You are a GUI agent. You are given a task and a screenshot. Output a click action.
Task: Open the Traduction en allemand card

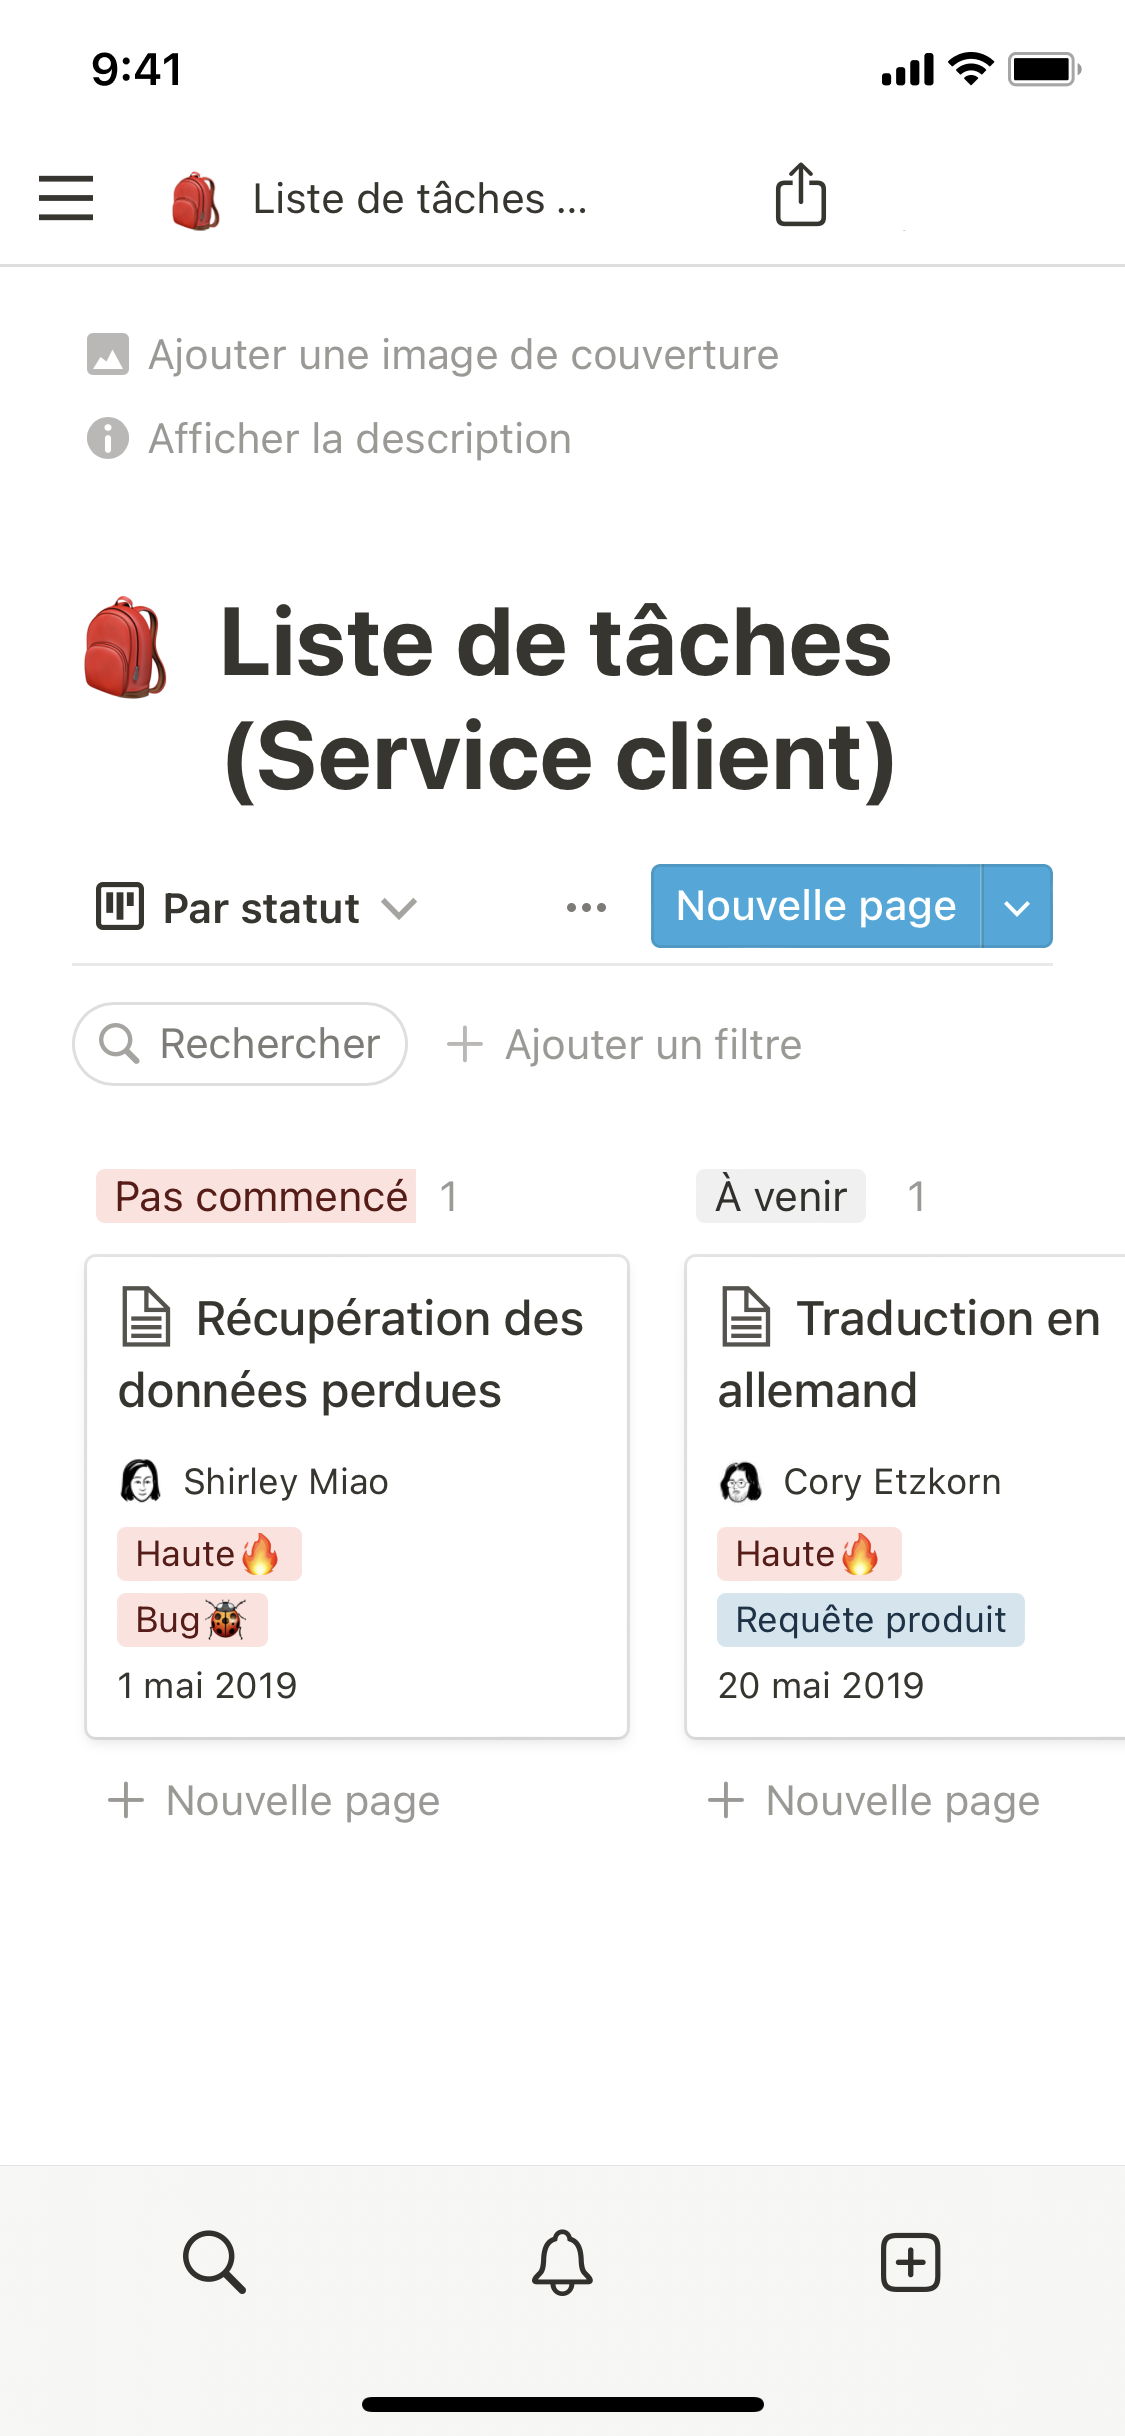point(905,1496)
